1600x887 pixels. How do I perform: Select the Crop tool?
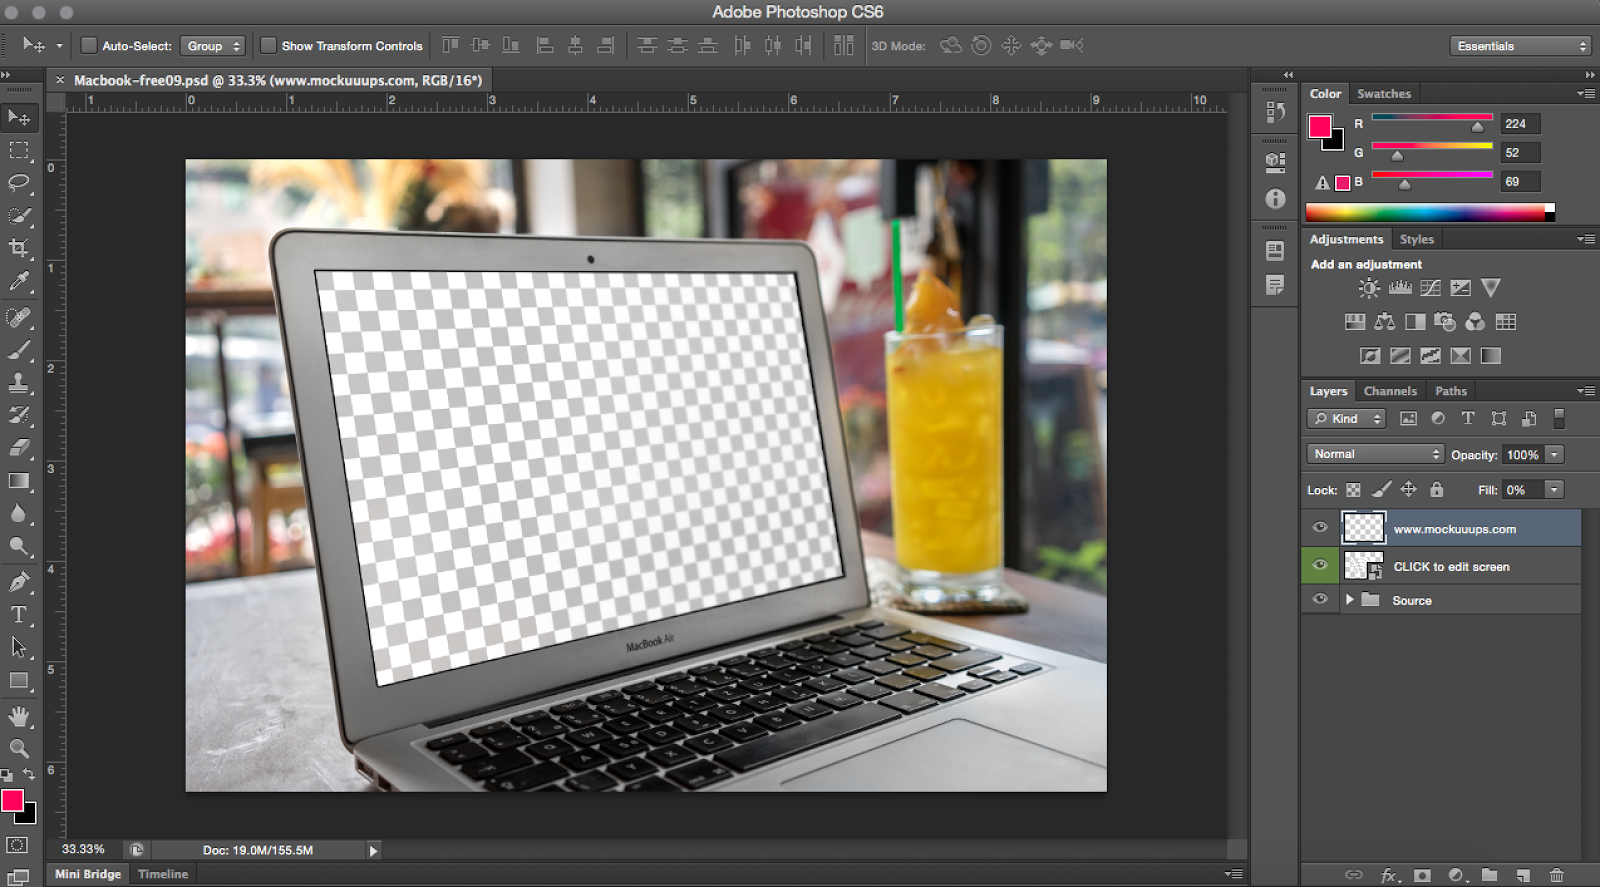[19, 248]
